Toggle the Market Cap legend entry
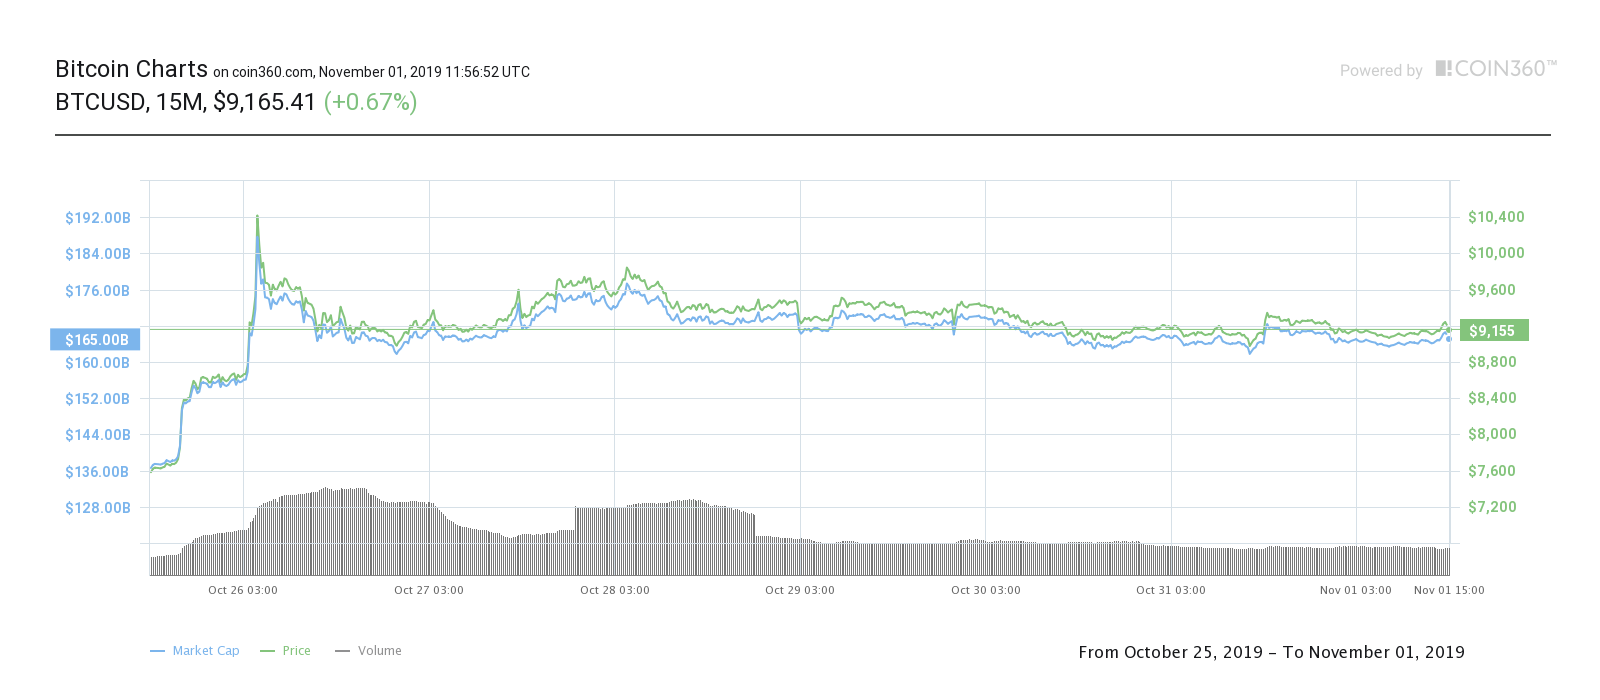Image resolution: width=1600 pixels, height=700 pixels. (195, 651)
